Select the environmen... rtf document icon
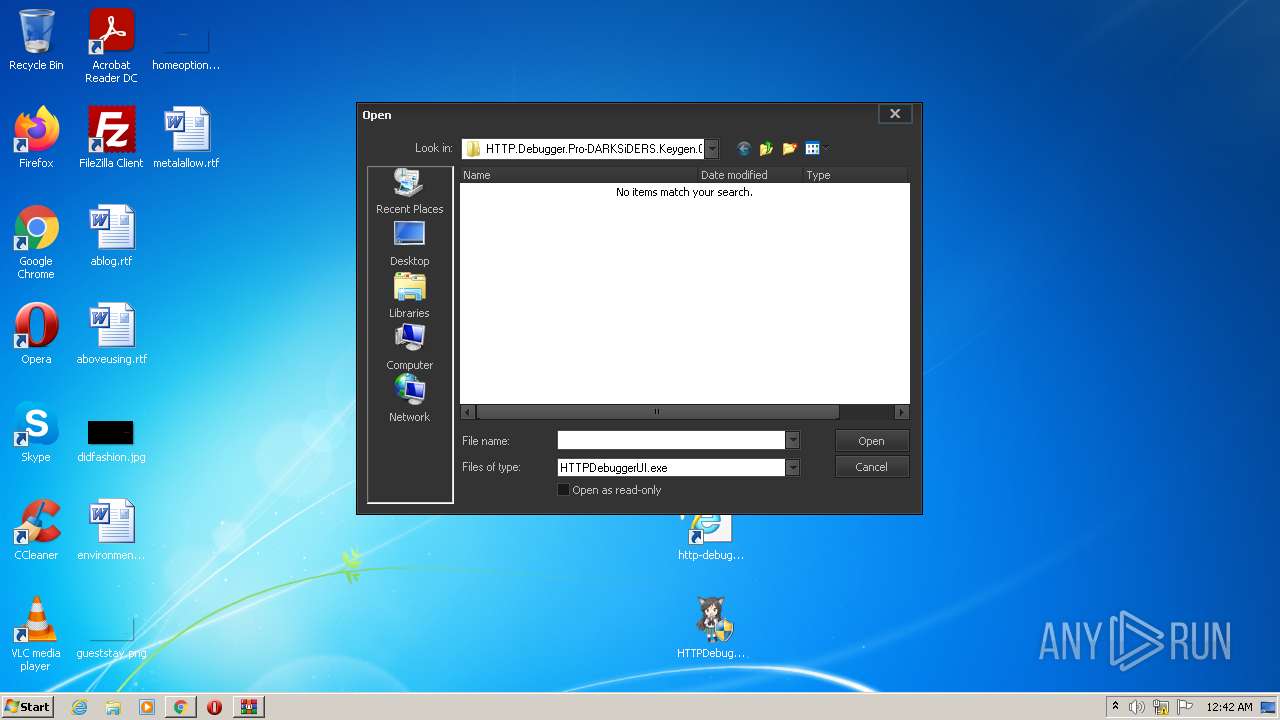The width and height of the screenshot is (1280, 720). tap(111, 530)
